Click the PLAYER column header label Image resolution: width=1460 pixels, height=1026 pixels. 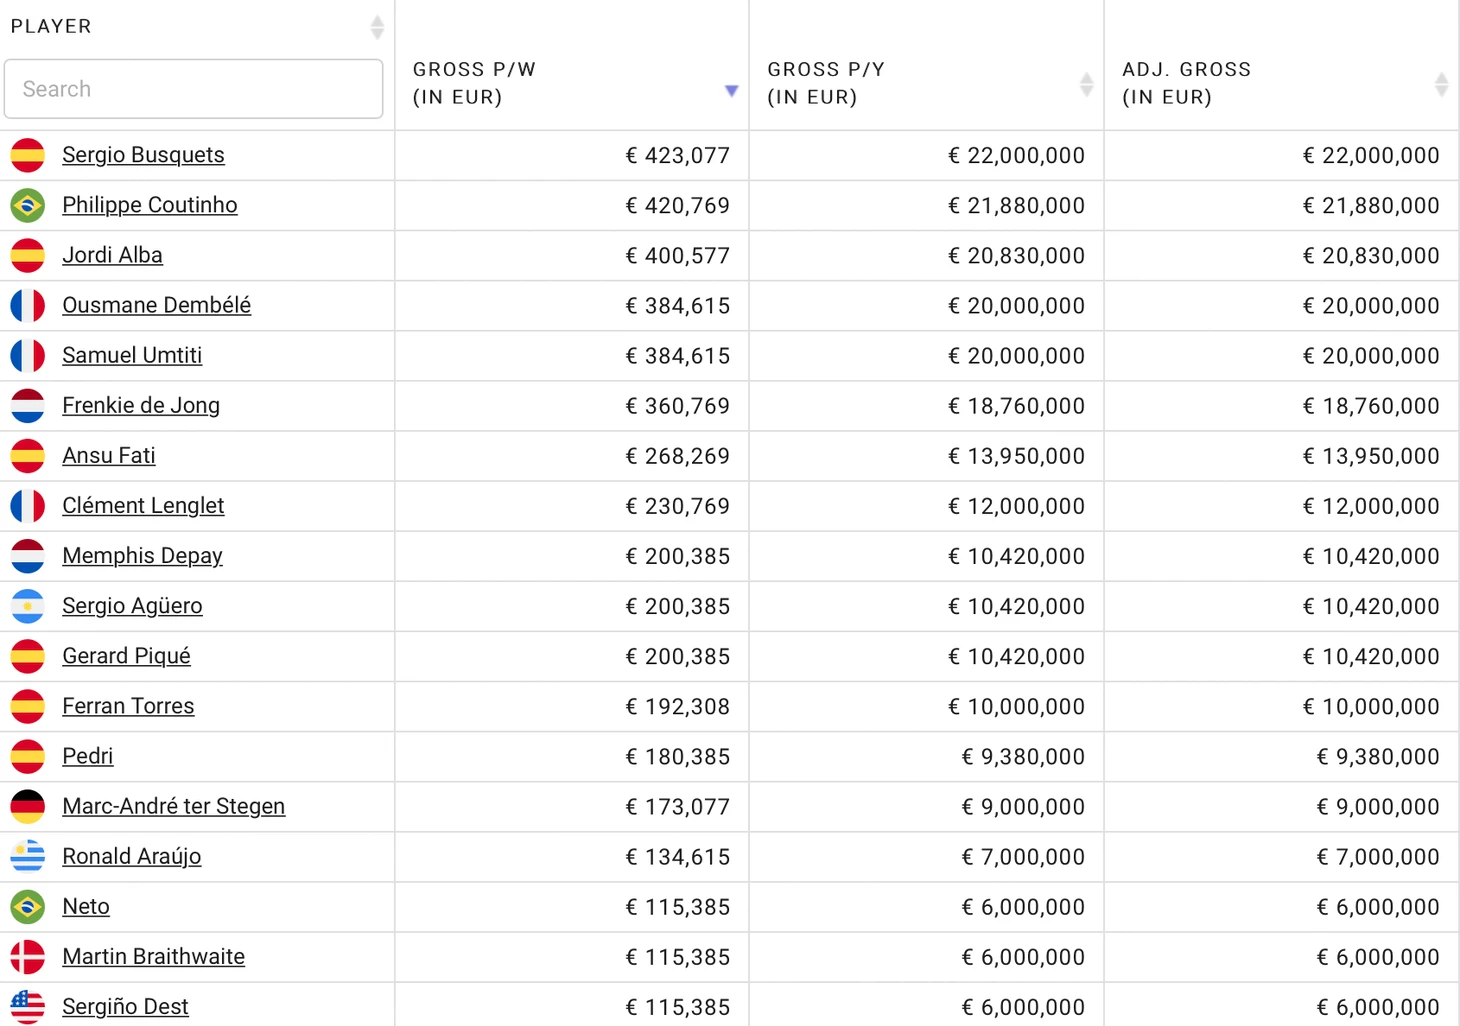pos(51,26)
